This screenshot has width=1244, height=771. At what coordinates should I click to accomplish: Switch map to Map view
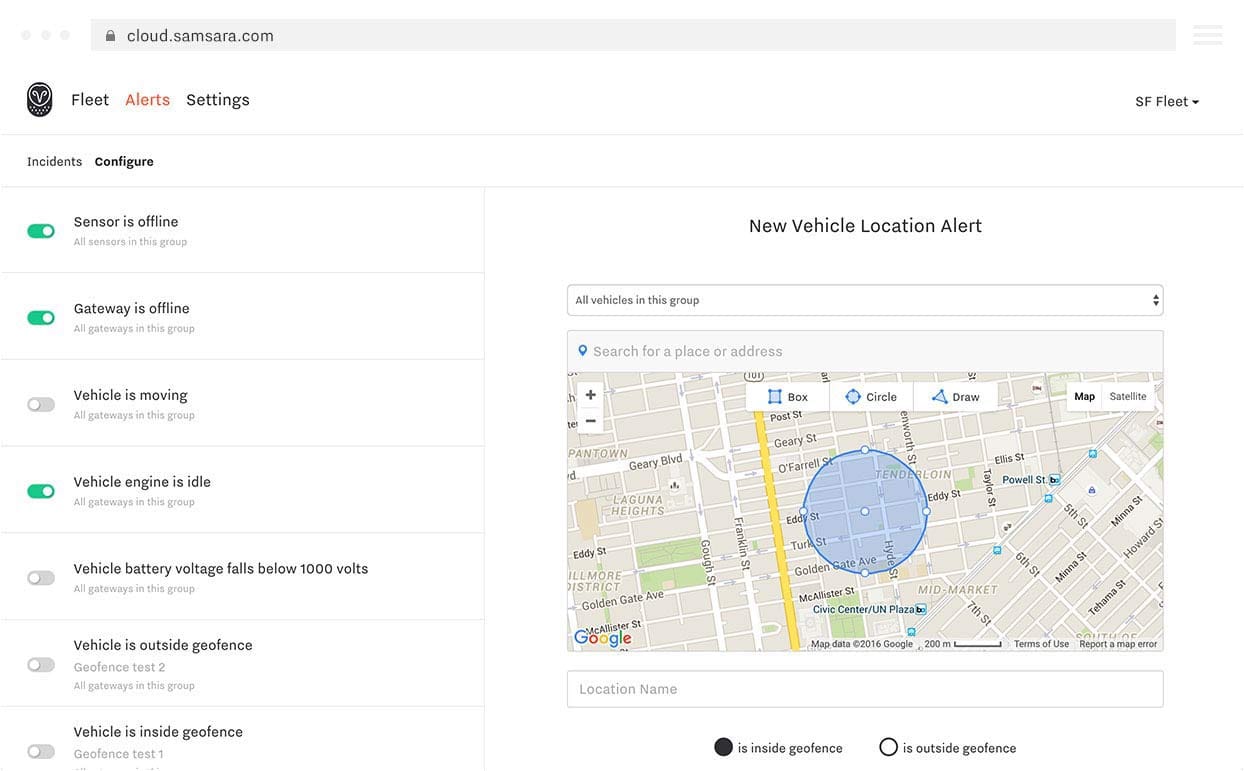[x=1084, y=397]
